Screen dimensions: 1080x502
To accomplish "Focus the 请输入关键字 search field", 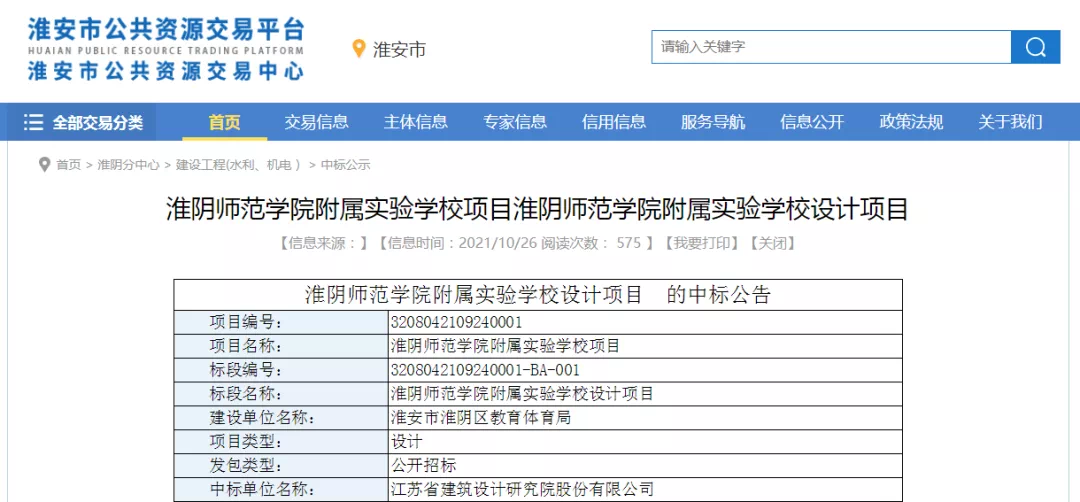I will tap(831, 47).
